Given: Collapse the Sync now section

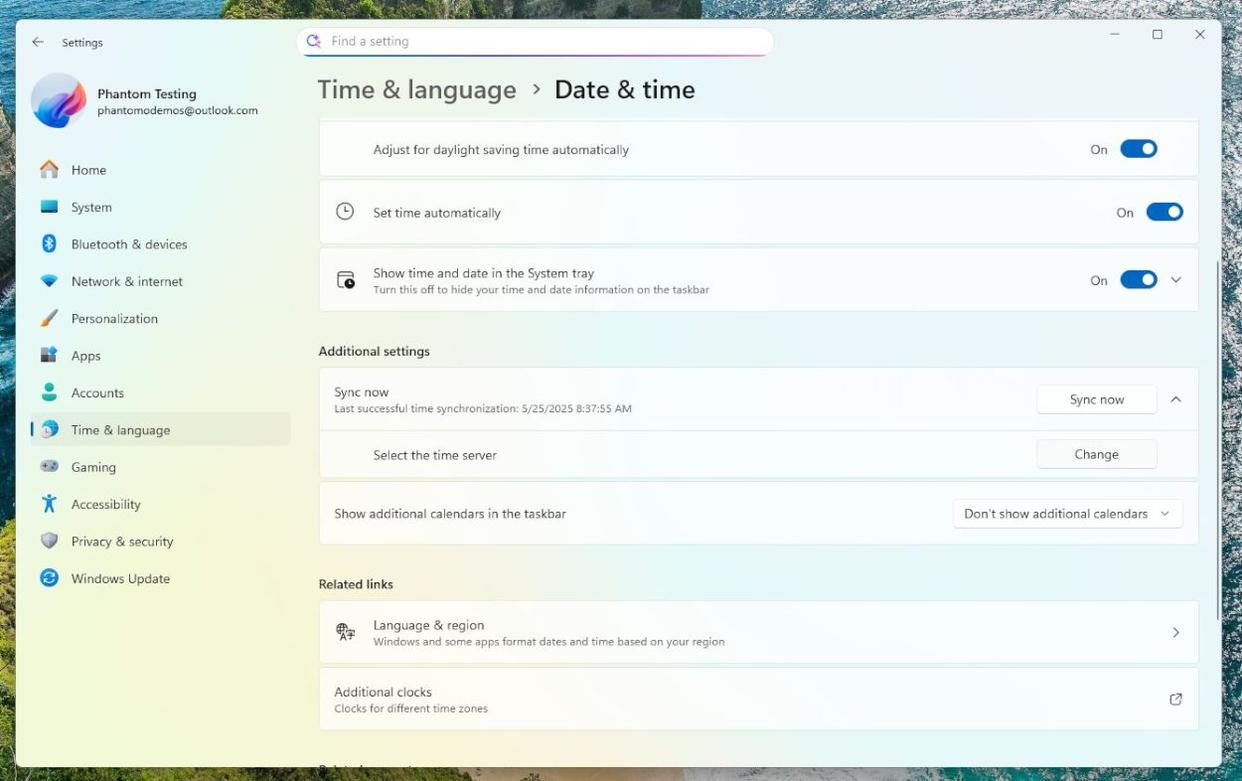Looking at the screenshot, I should pyautogui.click(x=1176, y=399).
